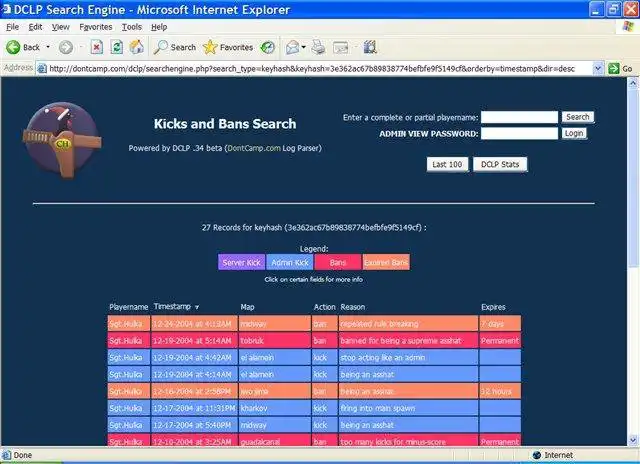Click the page scrollbar down arrow

coord(632,440)
